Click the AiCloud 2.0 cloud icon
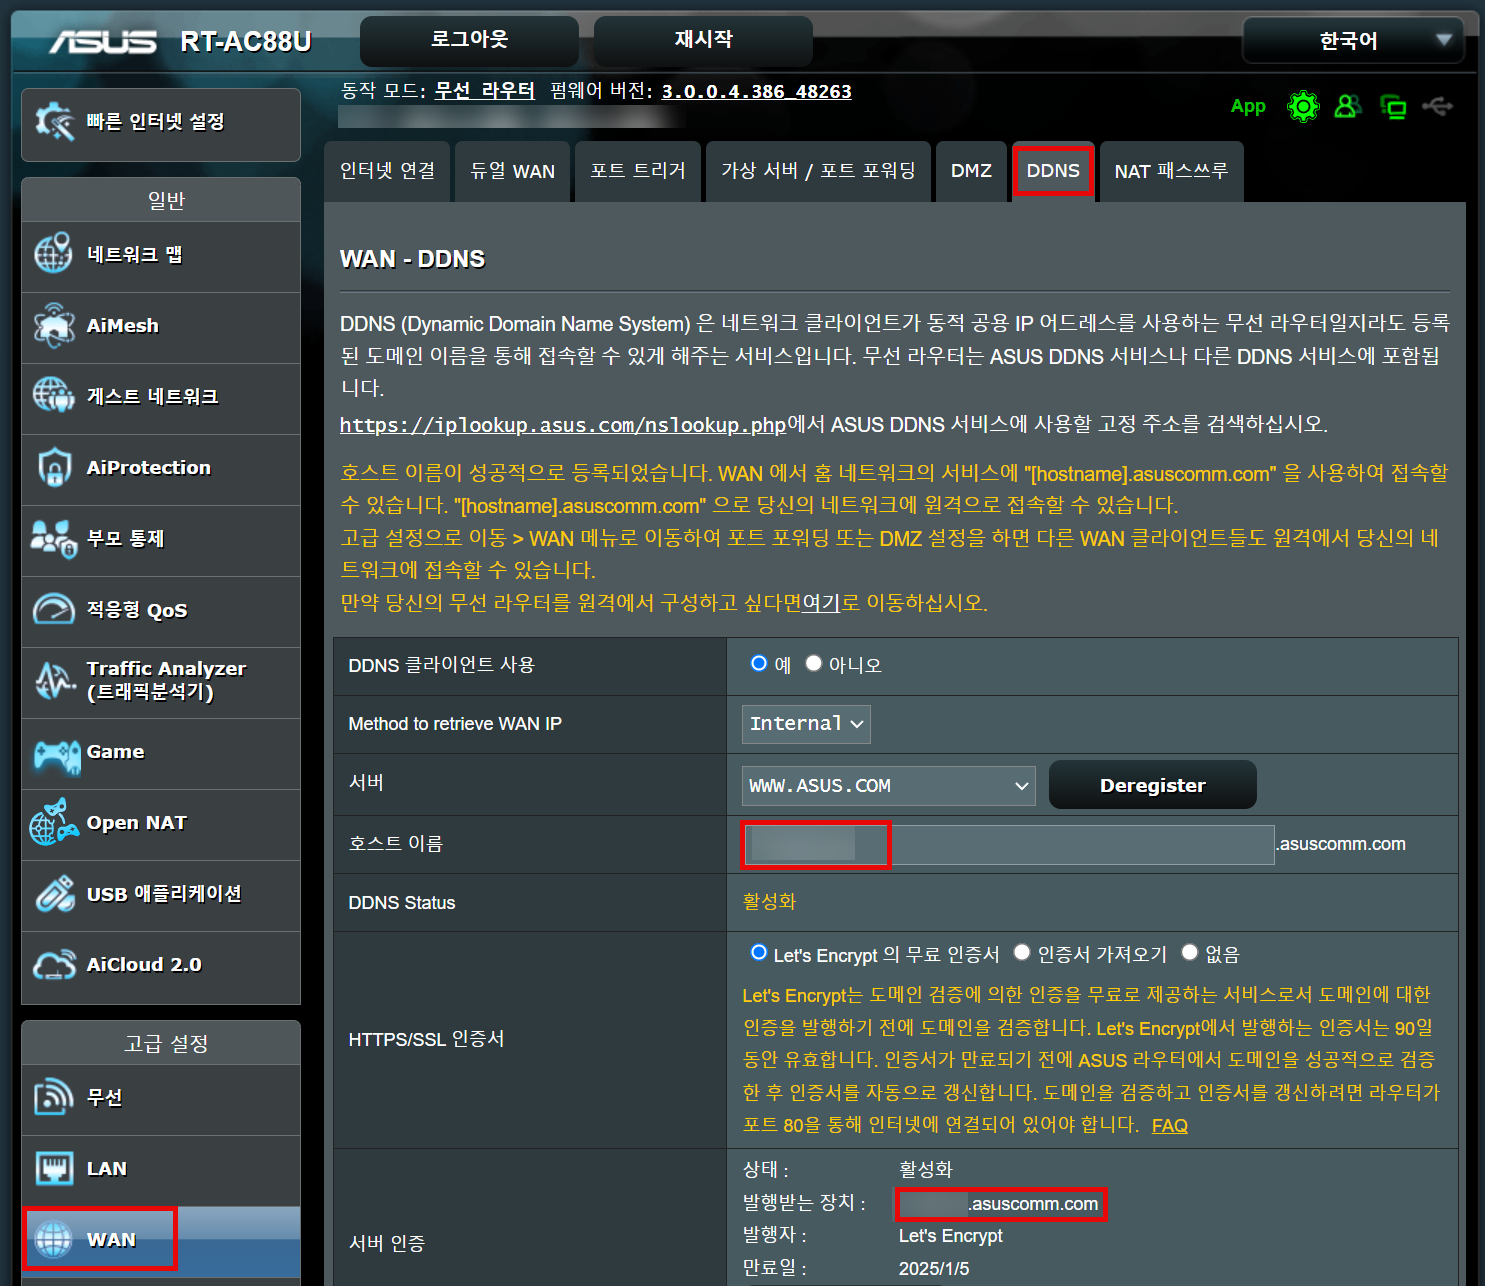 click(53, 964)
